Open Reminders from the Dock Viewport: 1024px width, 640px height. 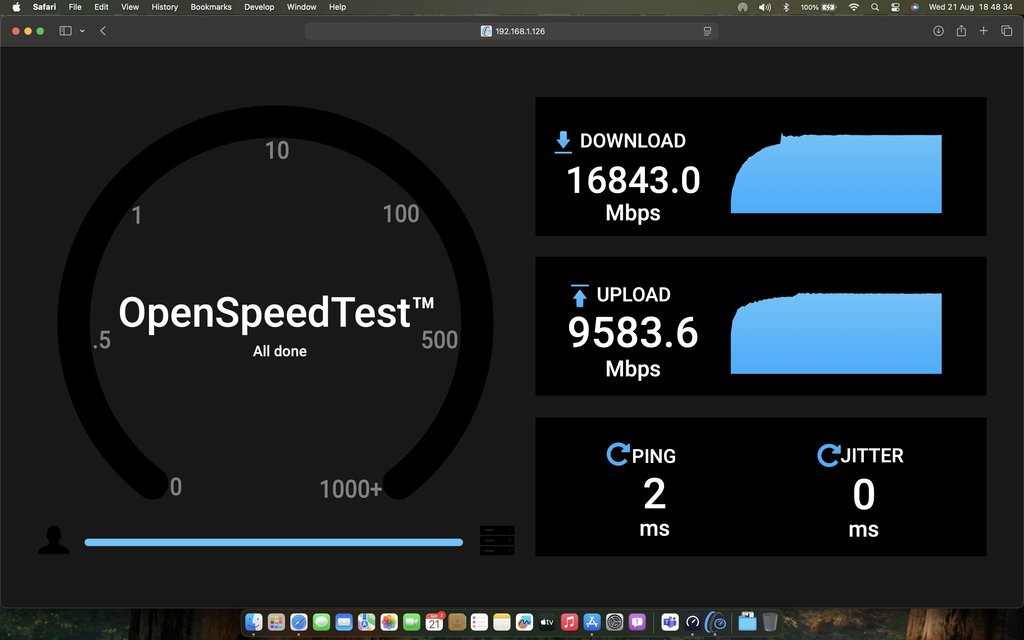[479, 622]
